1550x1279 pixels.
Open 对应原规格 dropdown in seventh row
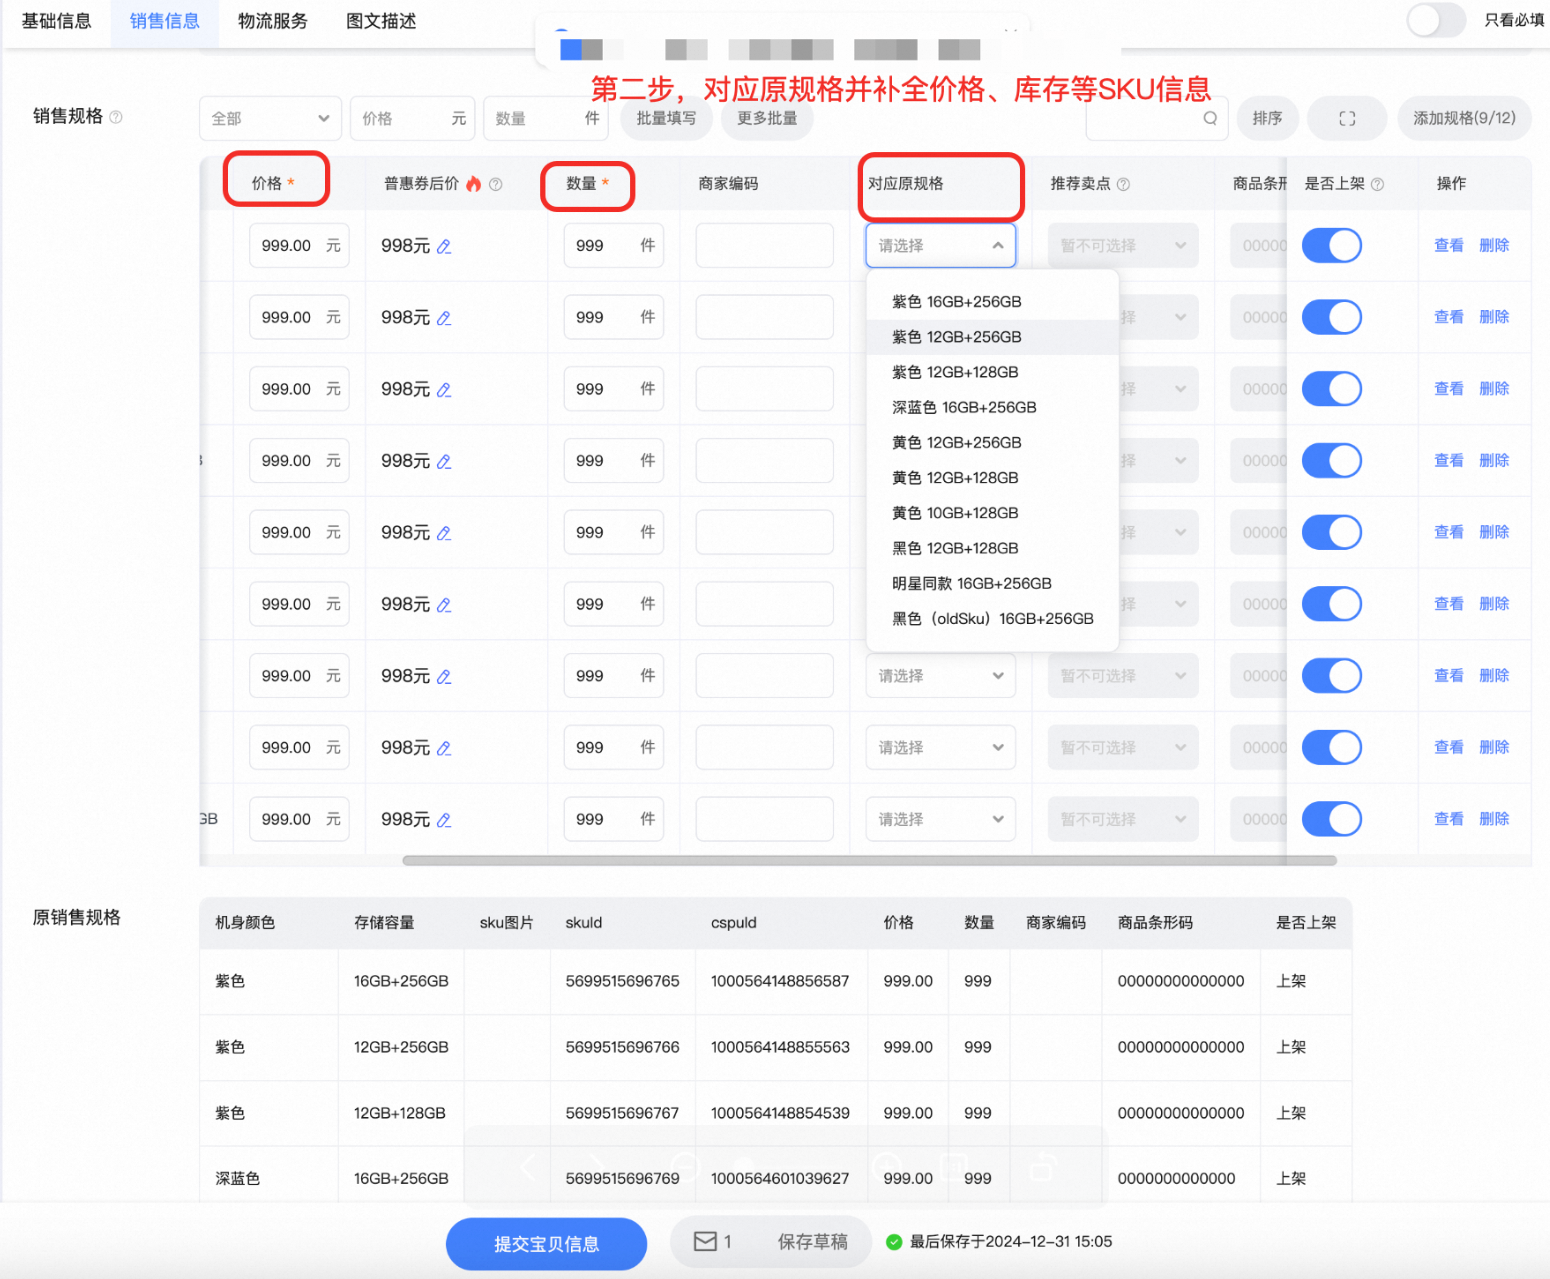[940, 676]
